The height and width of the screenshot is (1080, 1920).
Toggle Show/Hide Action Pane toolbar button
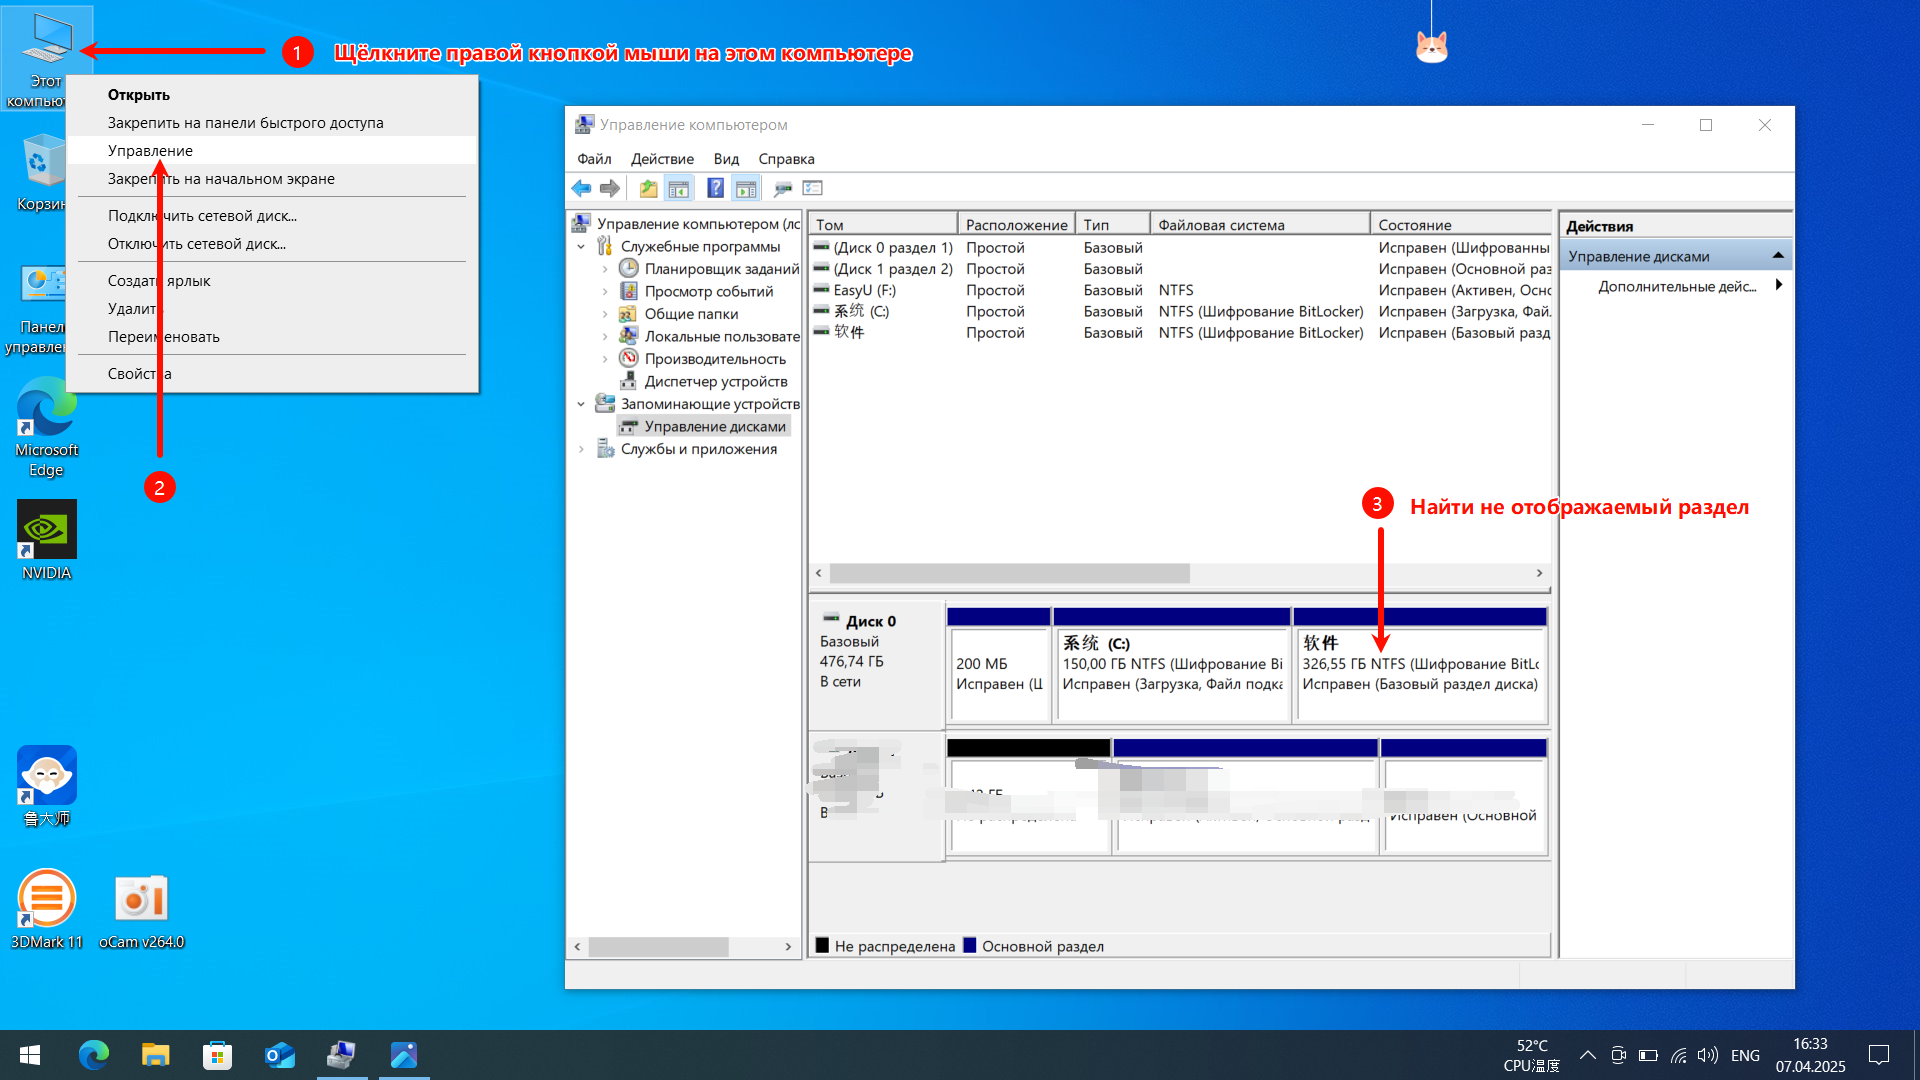click(x=746, y=188)
